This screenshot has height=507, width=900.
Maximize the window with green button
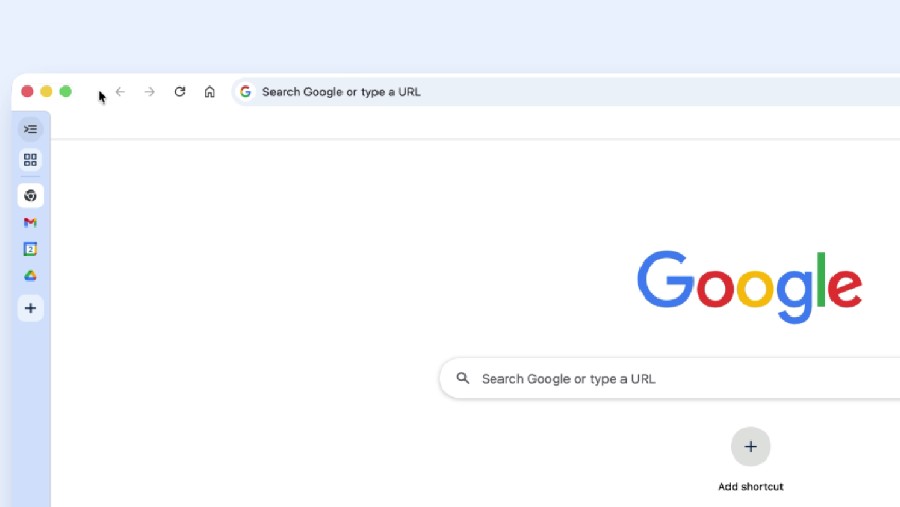66,92
